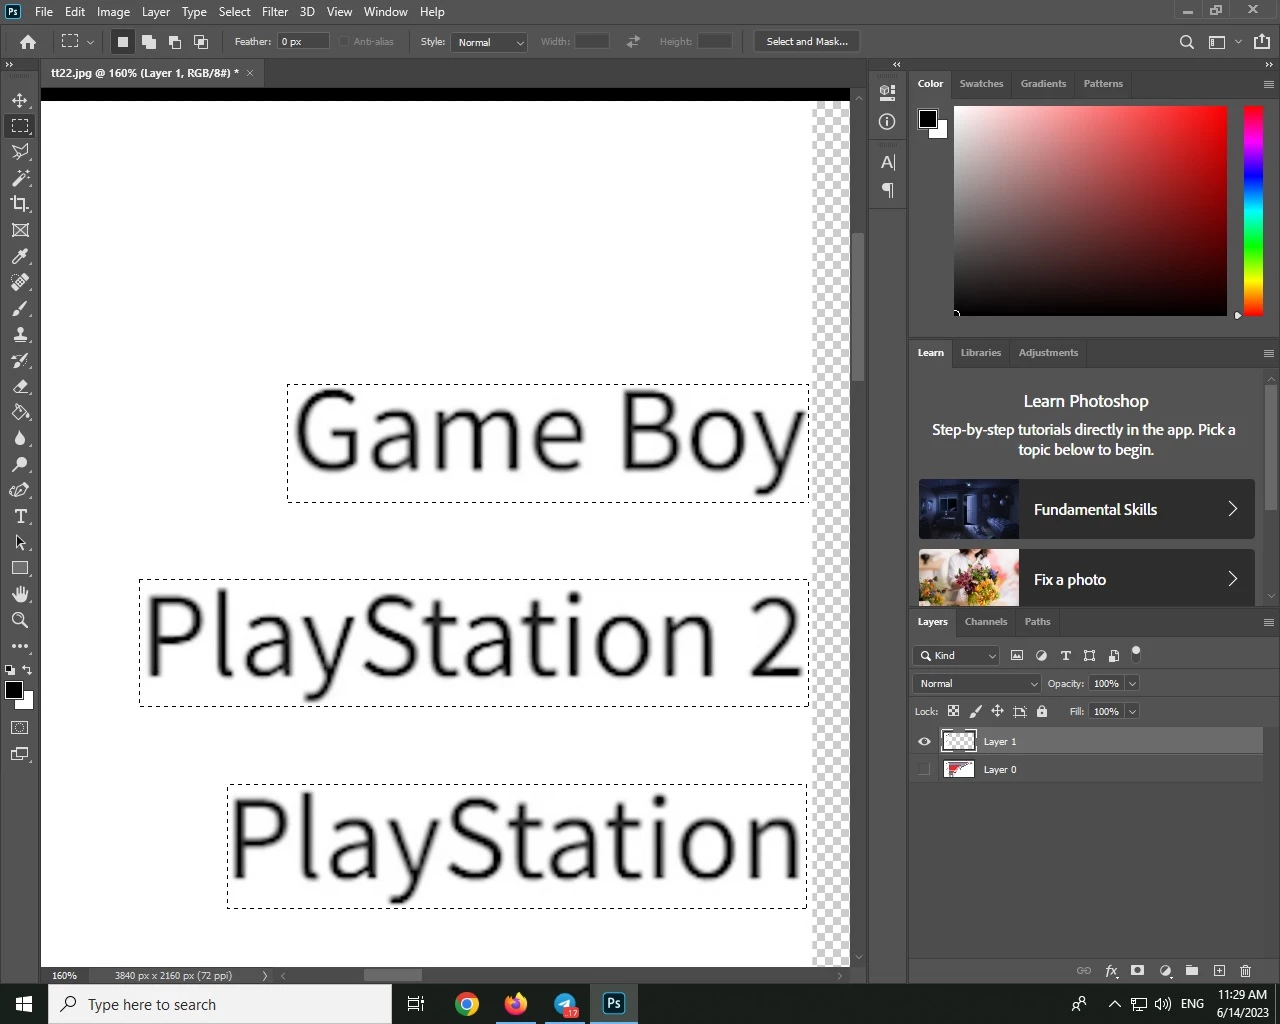The image size is (1280, 1024).
Task: Switch to the Libraries tab
Action: tap(980, 353)
